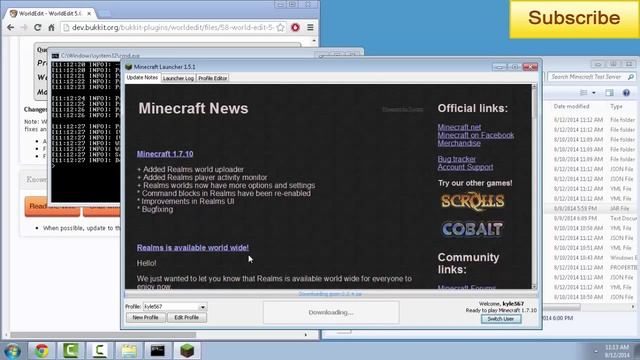The height and width of the screenshot is (360, 640).
Task: Open second Camtasia recorder taskbar icon
Action: point(100,351)
